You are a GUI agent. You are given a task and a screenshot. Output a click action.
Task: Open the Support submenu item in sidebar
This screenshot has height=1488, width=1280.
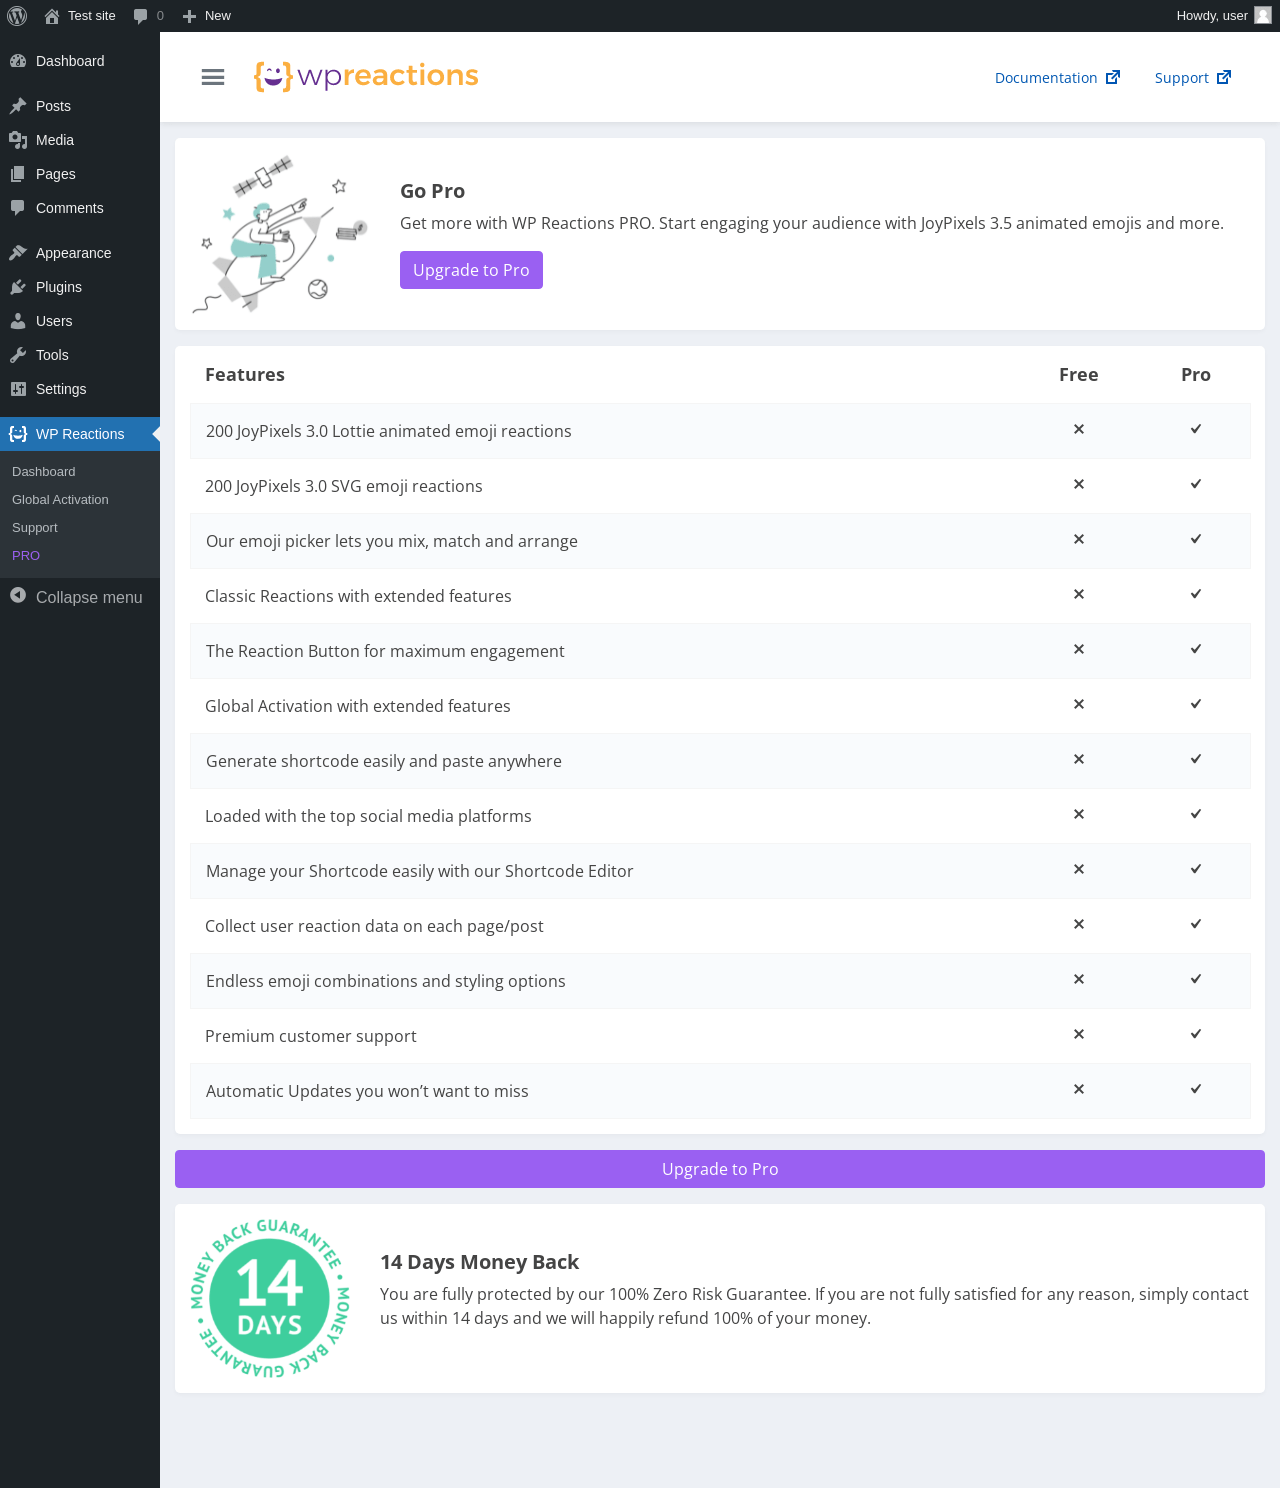click(x=80, y=528)
